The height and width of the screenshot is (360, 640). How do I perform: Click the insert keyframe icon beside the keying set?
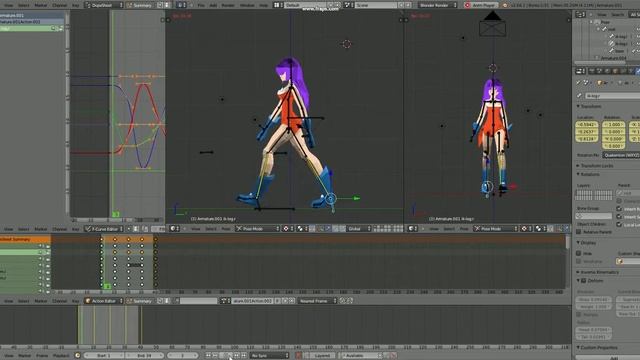point(387,356)
